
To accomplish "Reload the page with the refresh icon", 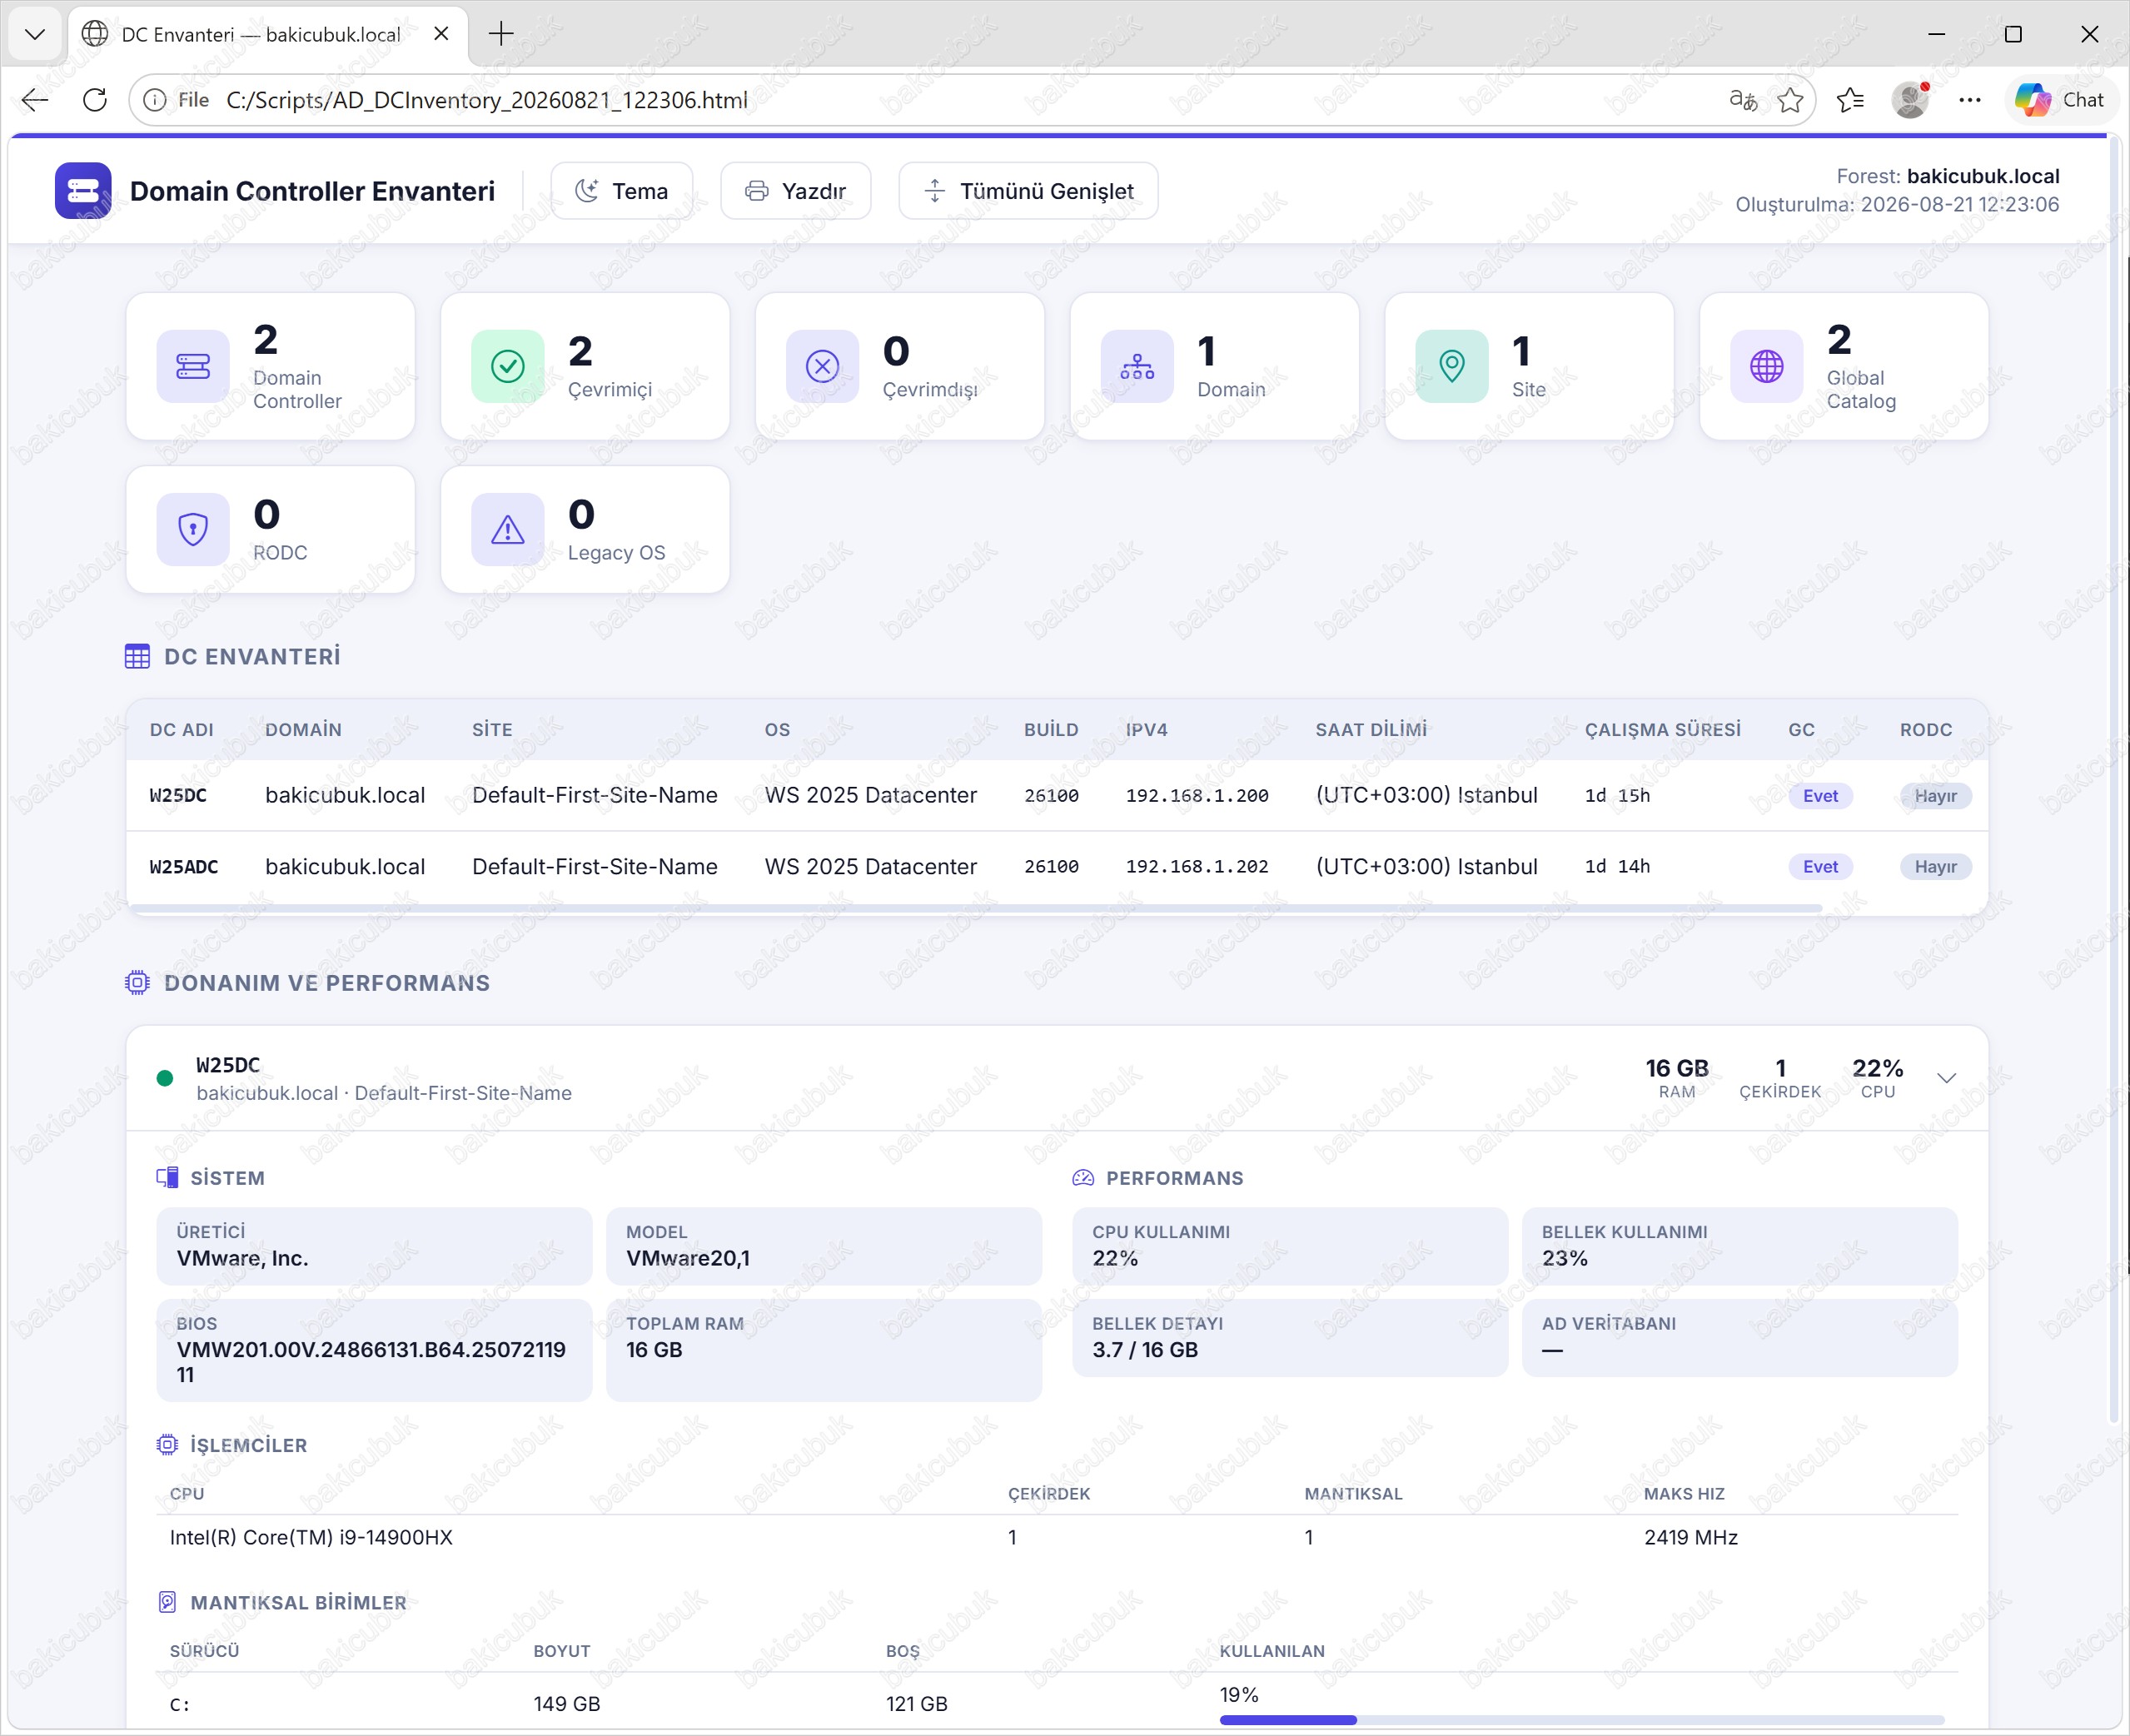I will click(95, 100).
